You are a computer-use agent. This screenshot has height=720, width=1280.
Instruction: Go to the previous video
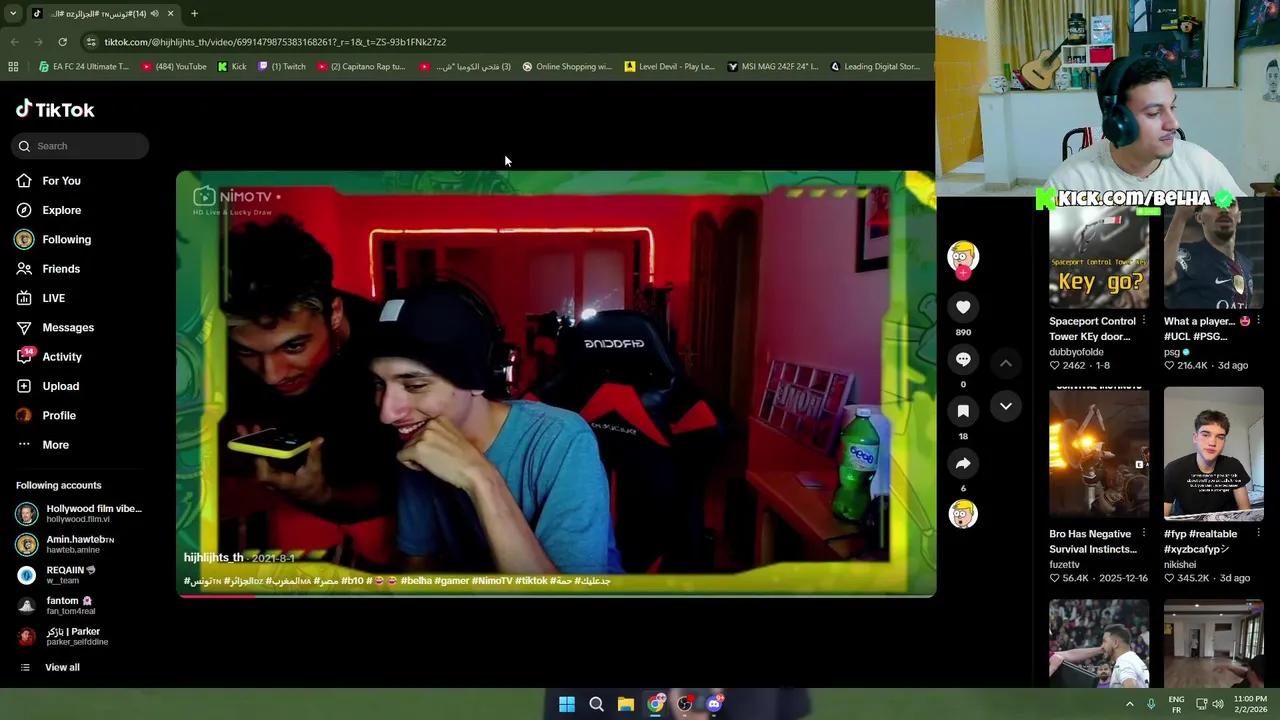(x=1006, y=363)
